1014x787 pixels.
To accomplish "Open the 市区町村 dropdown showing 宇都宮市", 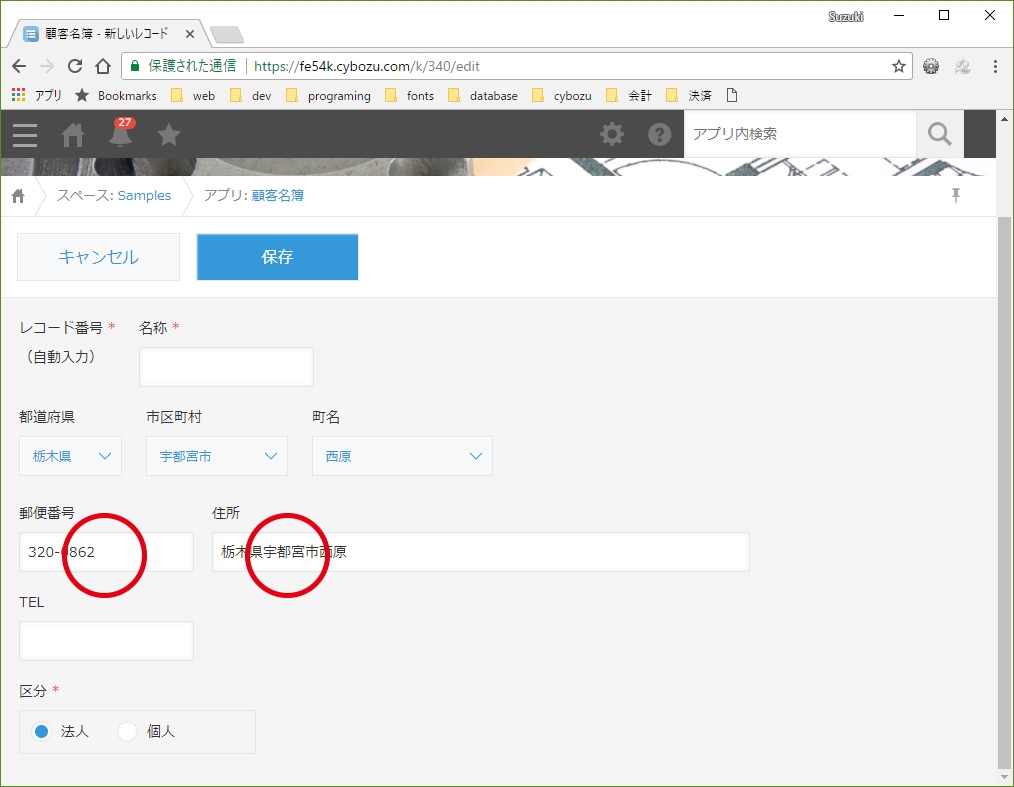I will pos(216,456).
